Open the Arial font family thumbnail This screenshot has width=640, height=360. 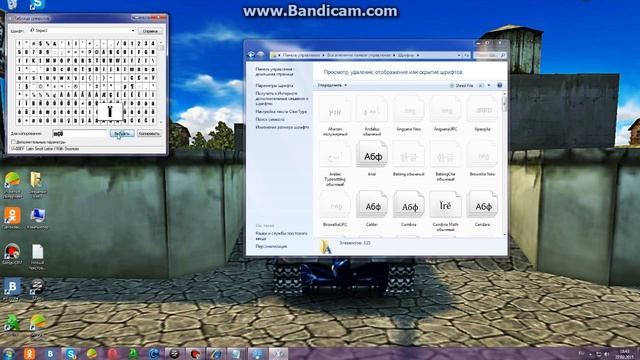coord(371,154)
